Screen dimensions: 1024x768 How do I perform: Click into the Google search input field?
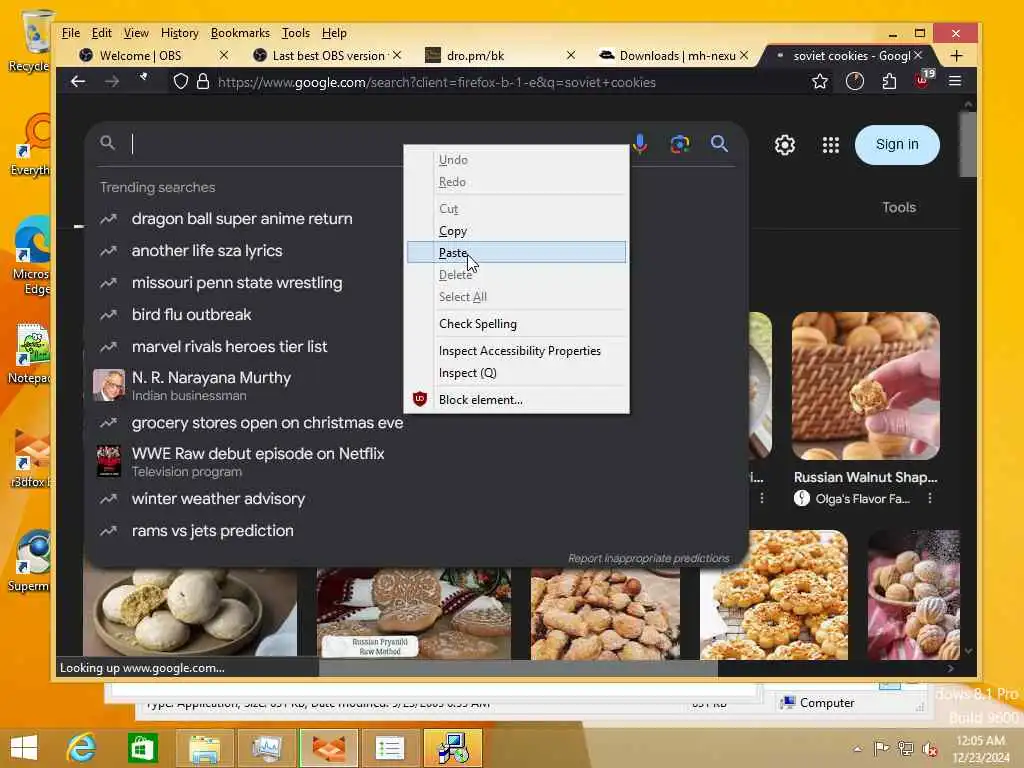click(x=261, y=144)
